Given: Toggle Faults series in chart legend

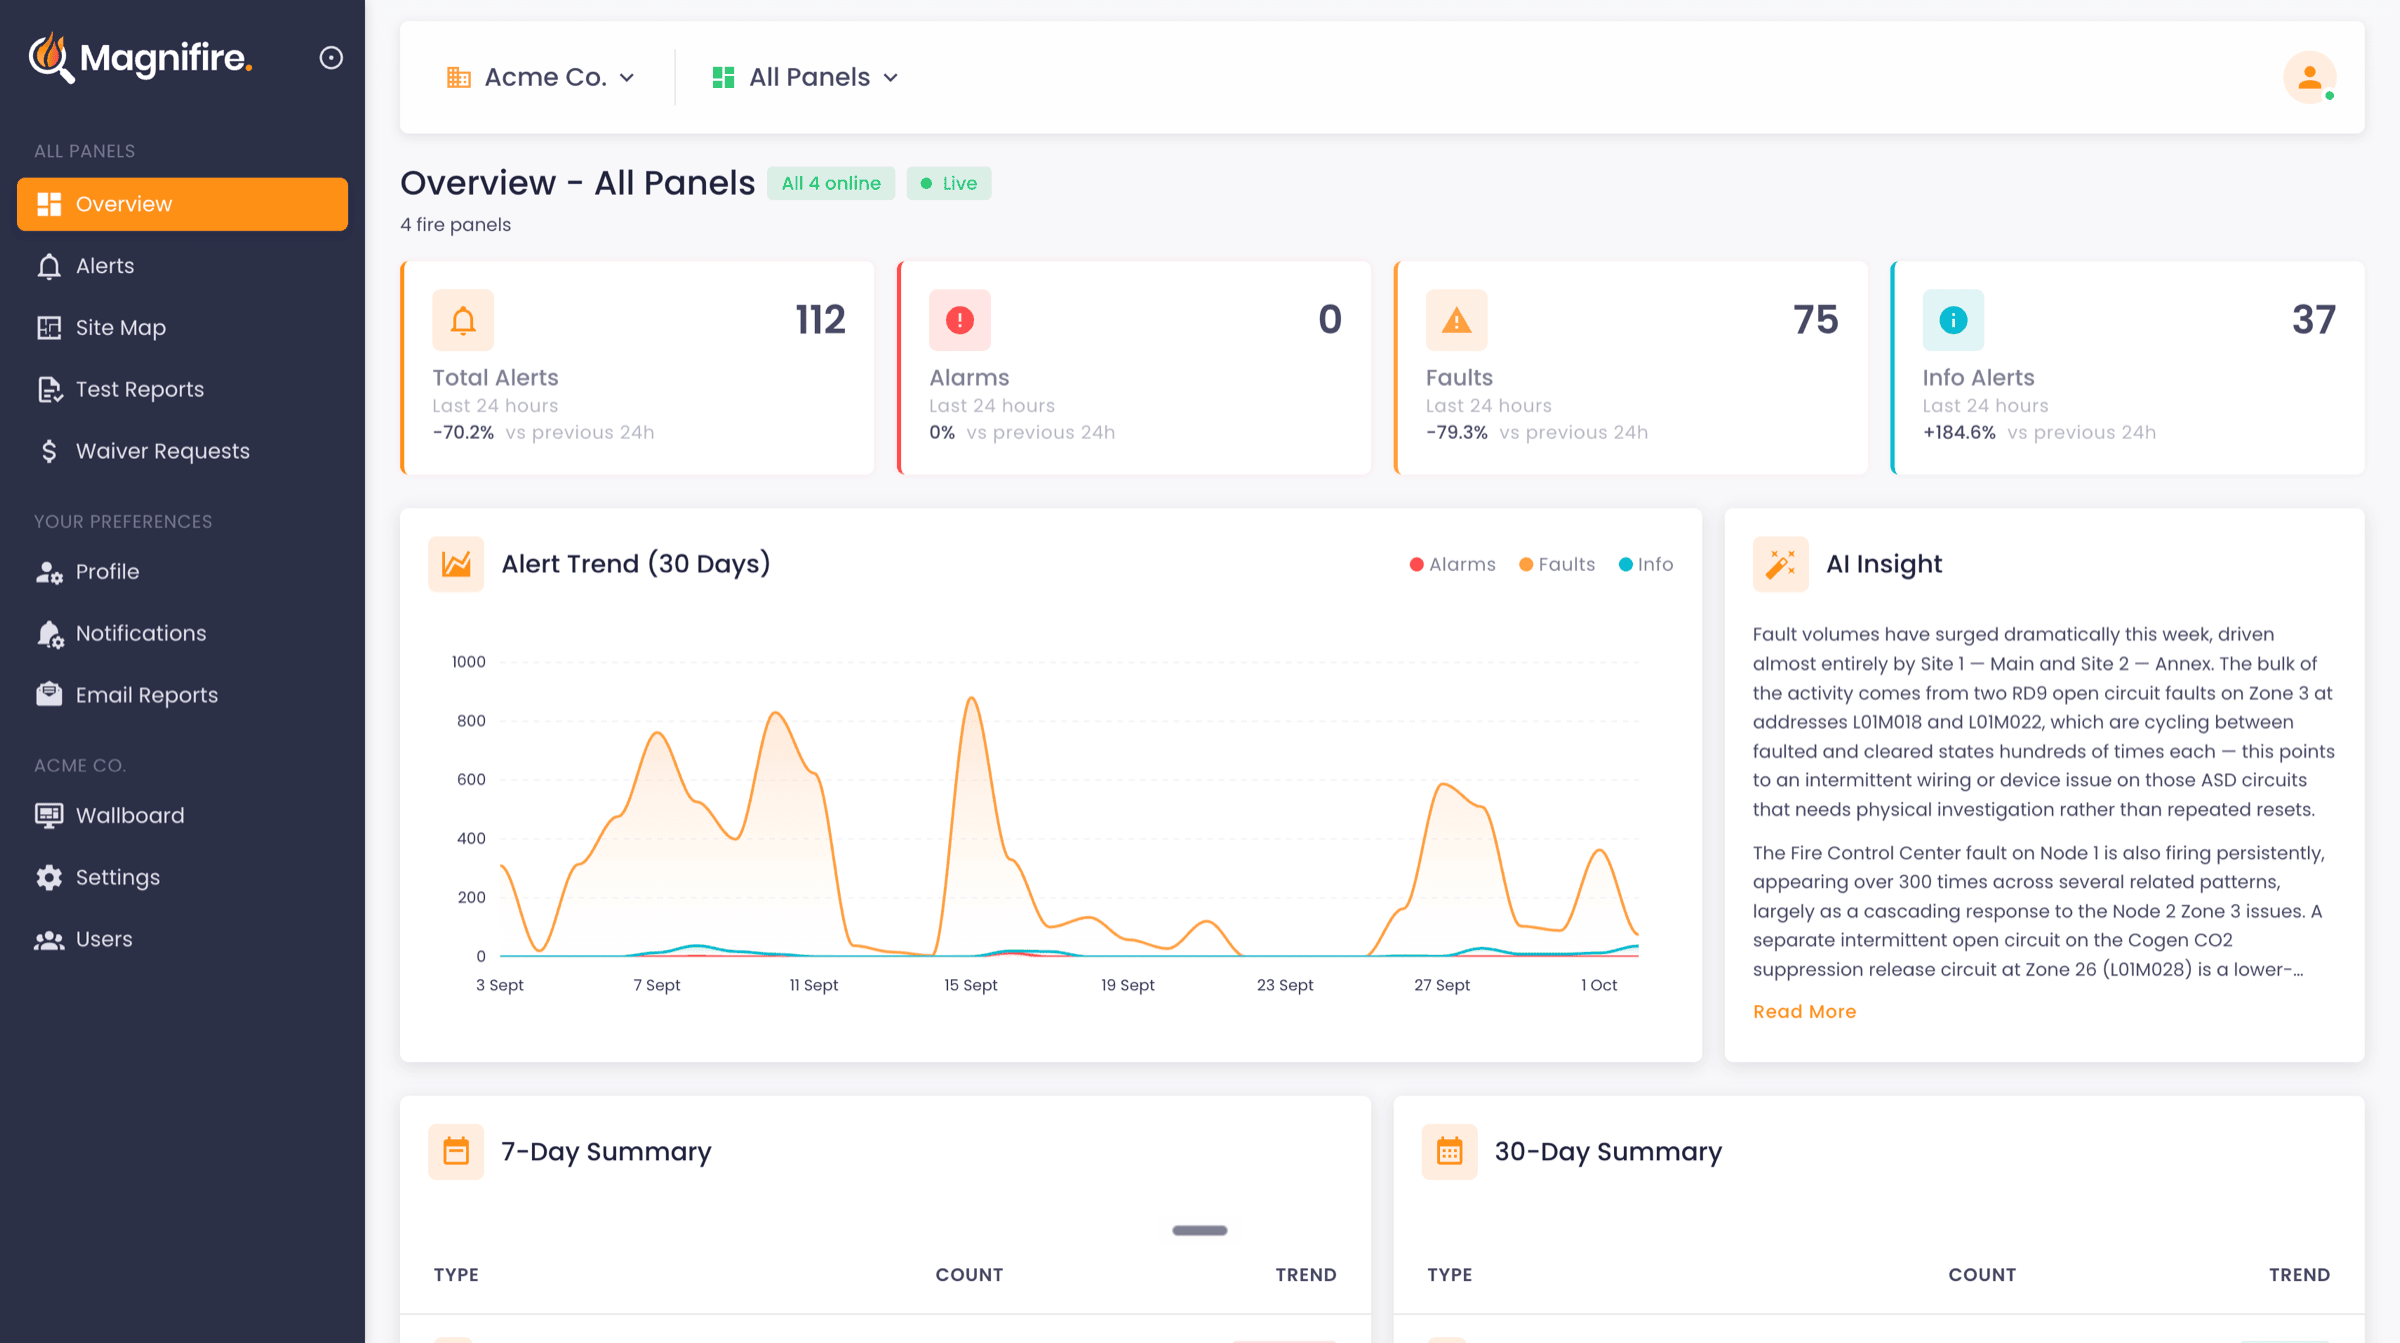Looking at the screenshot, I should (x=1556, y=564).
